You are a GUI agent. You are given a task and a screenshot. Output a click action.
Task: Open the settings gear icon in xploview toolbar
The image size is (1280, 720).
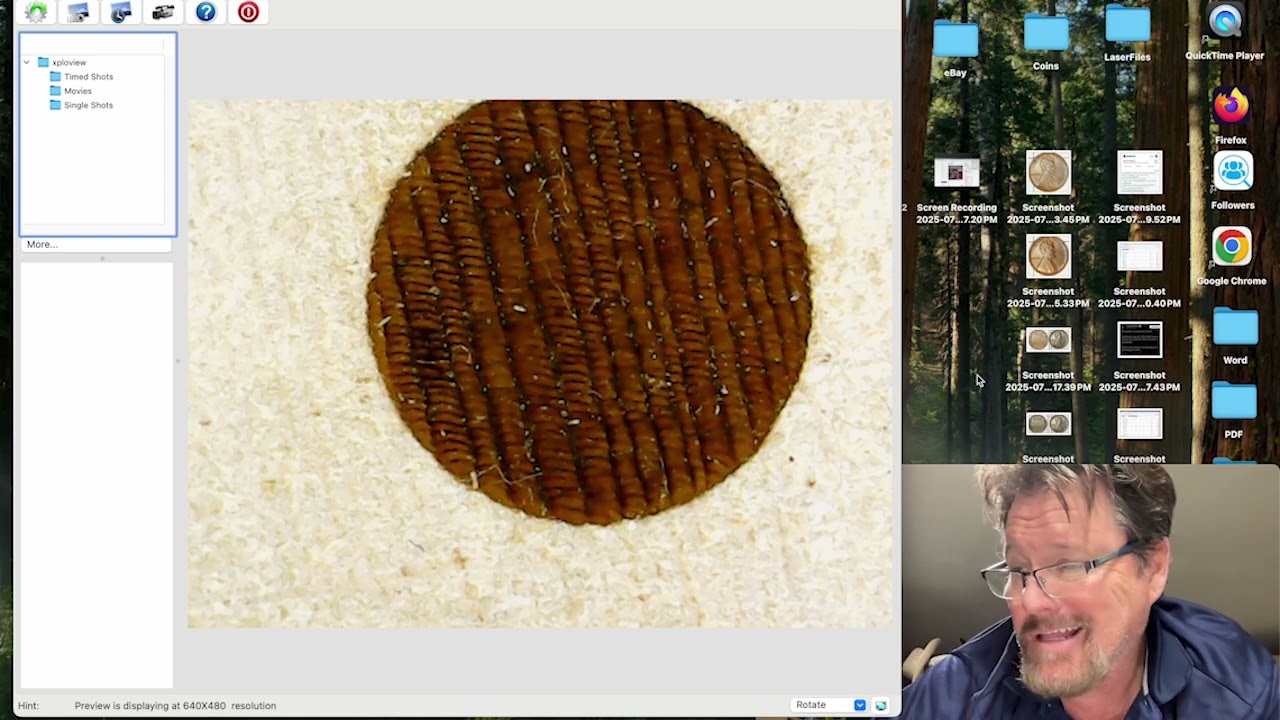36,12
